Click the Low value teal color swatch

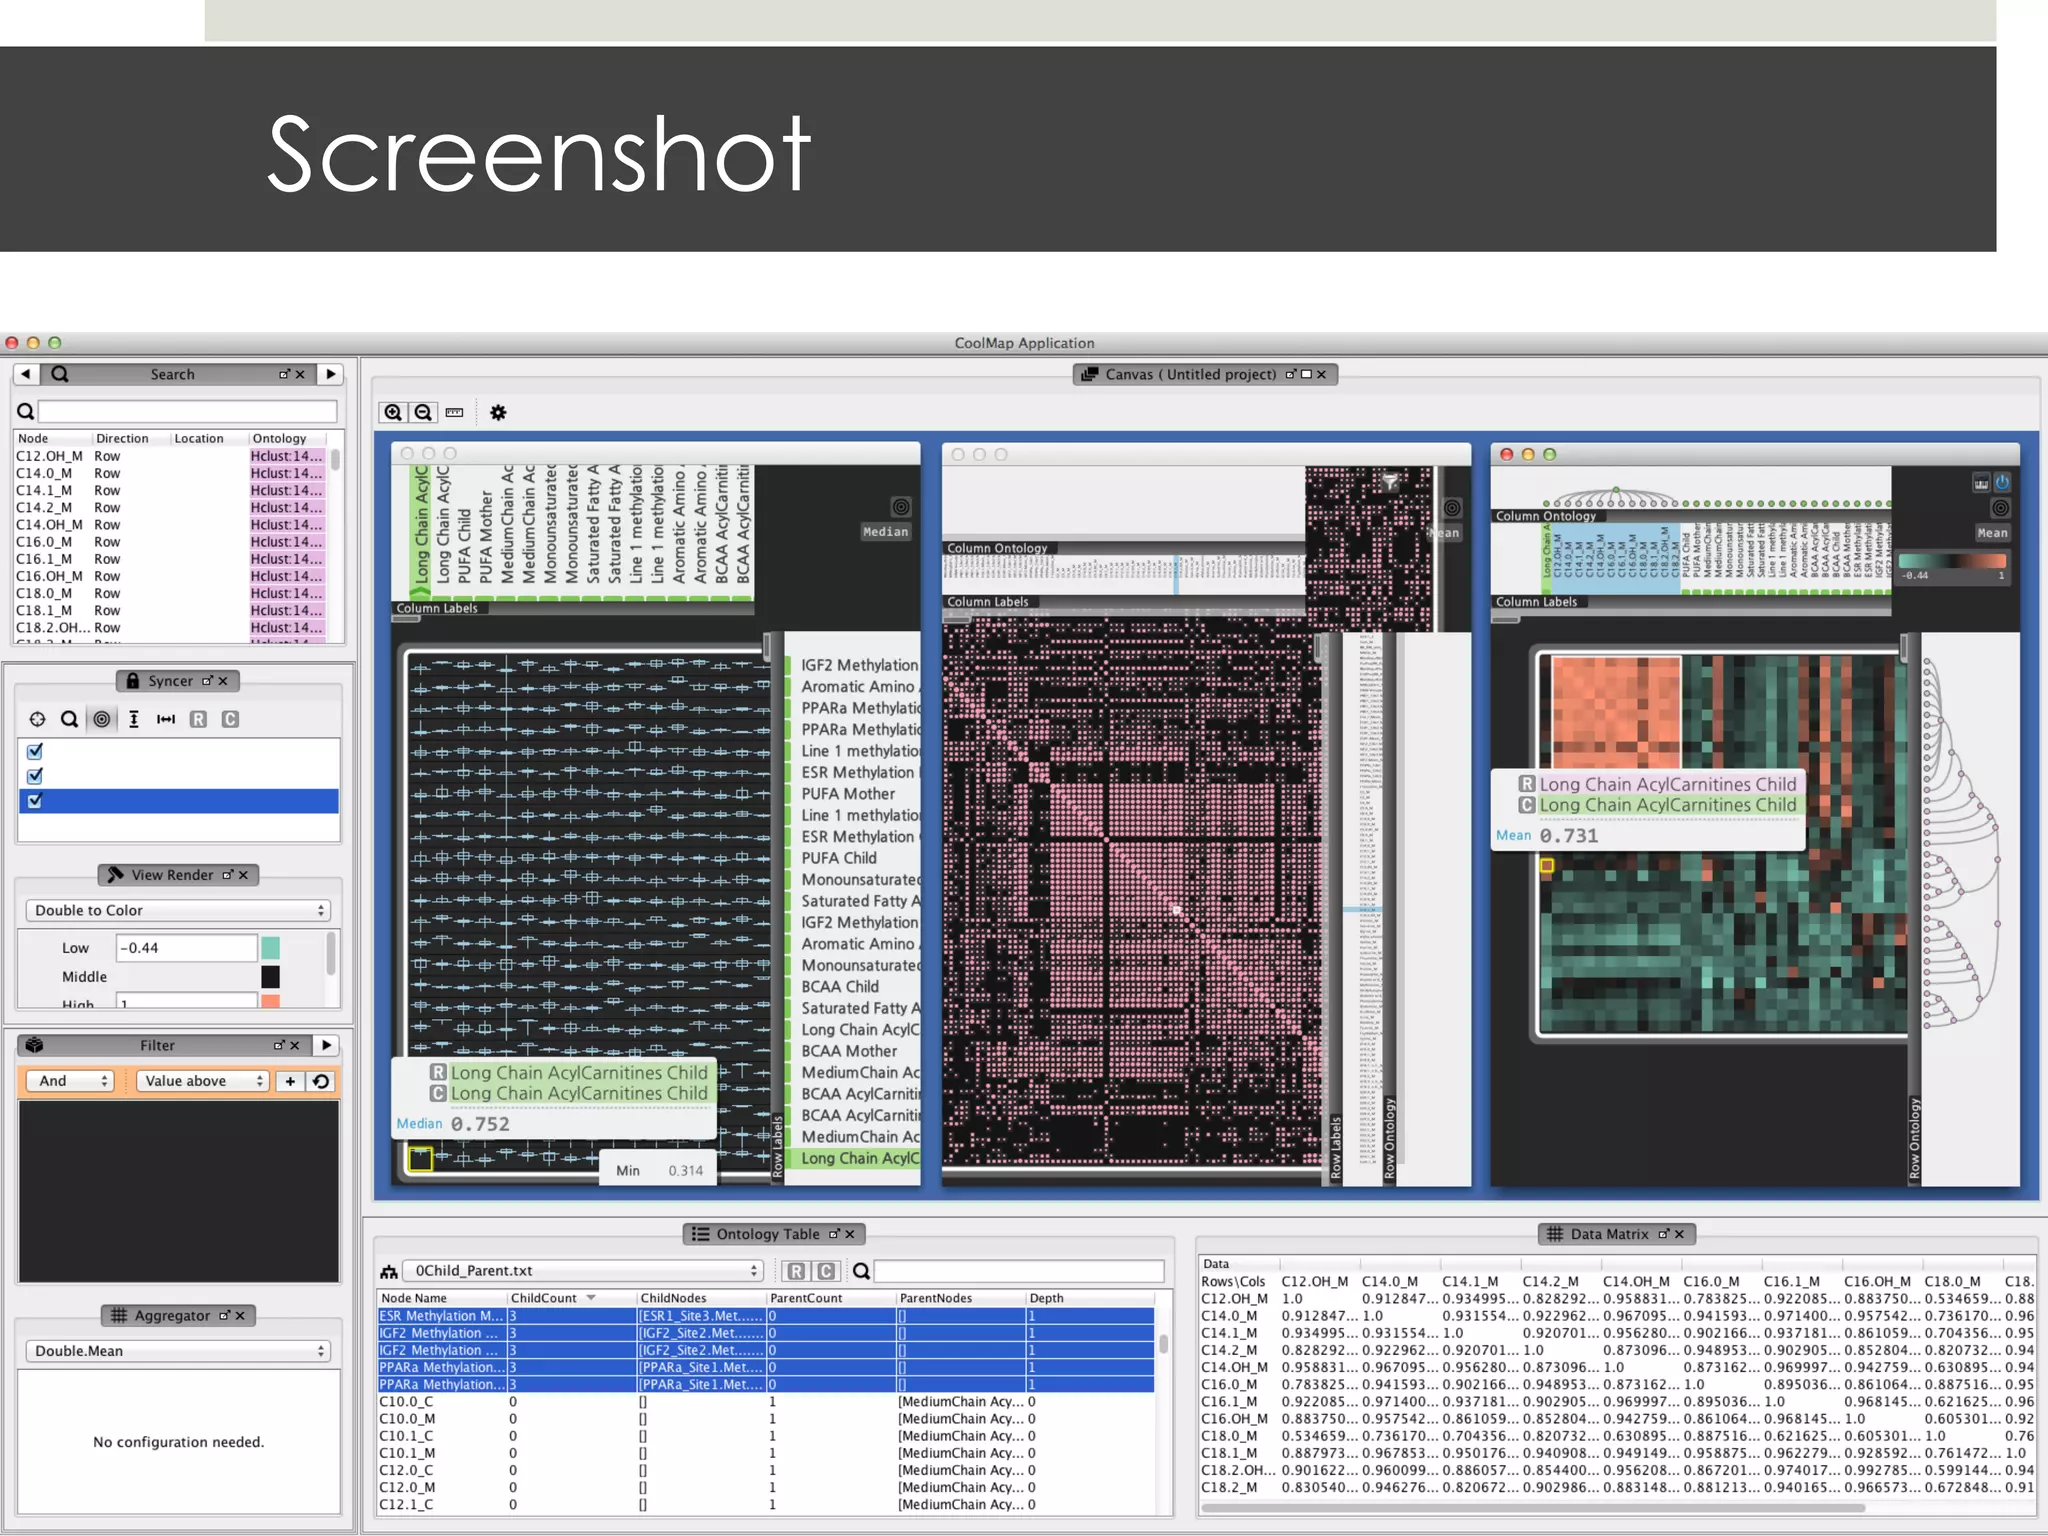click(x=270, y=948)
